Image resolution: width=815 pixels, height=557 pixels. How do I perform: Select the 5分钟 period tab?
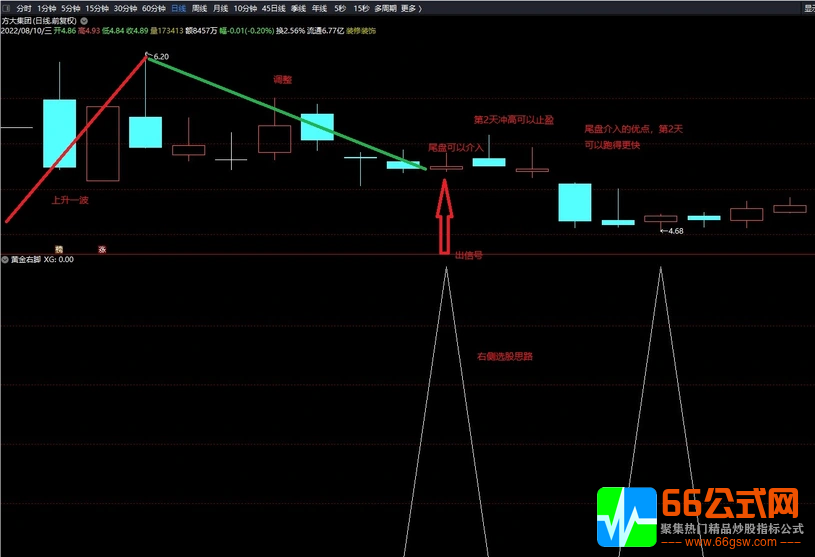click(69, 8)
